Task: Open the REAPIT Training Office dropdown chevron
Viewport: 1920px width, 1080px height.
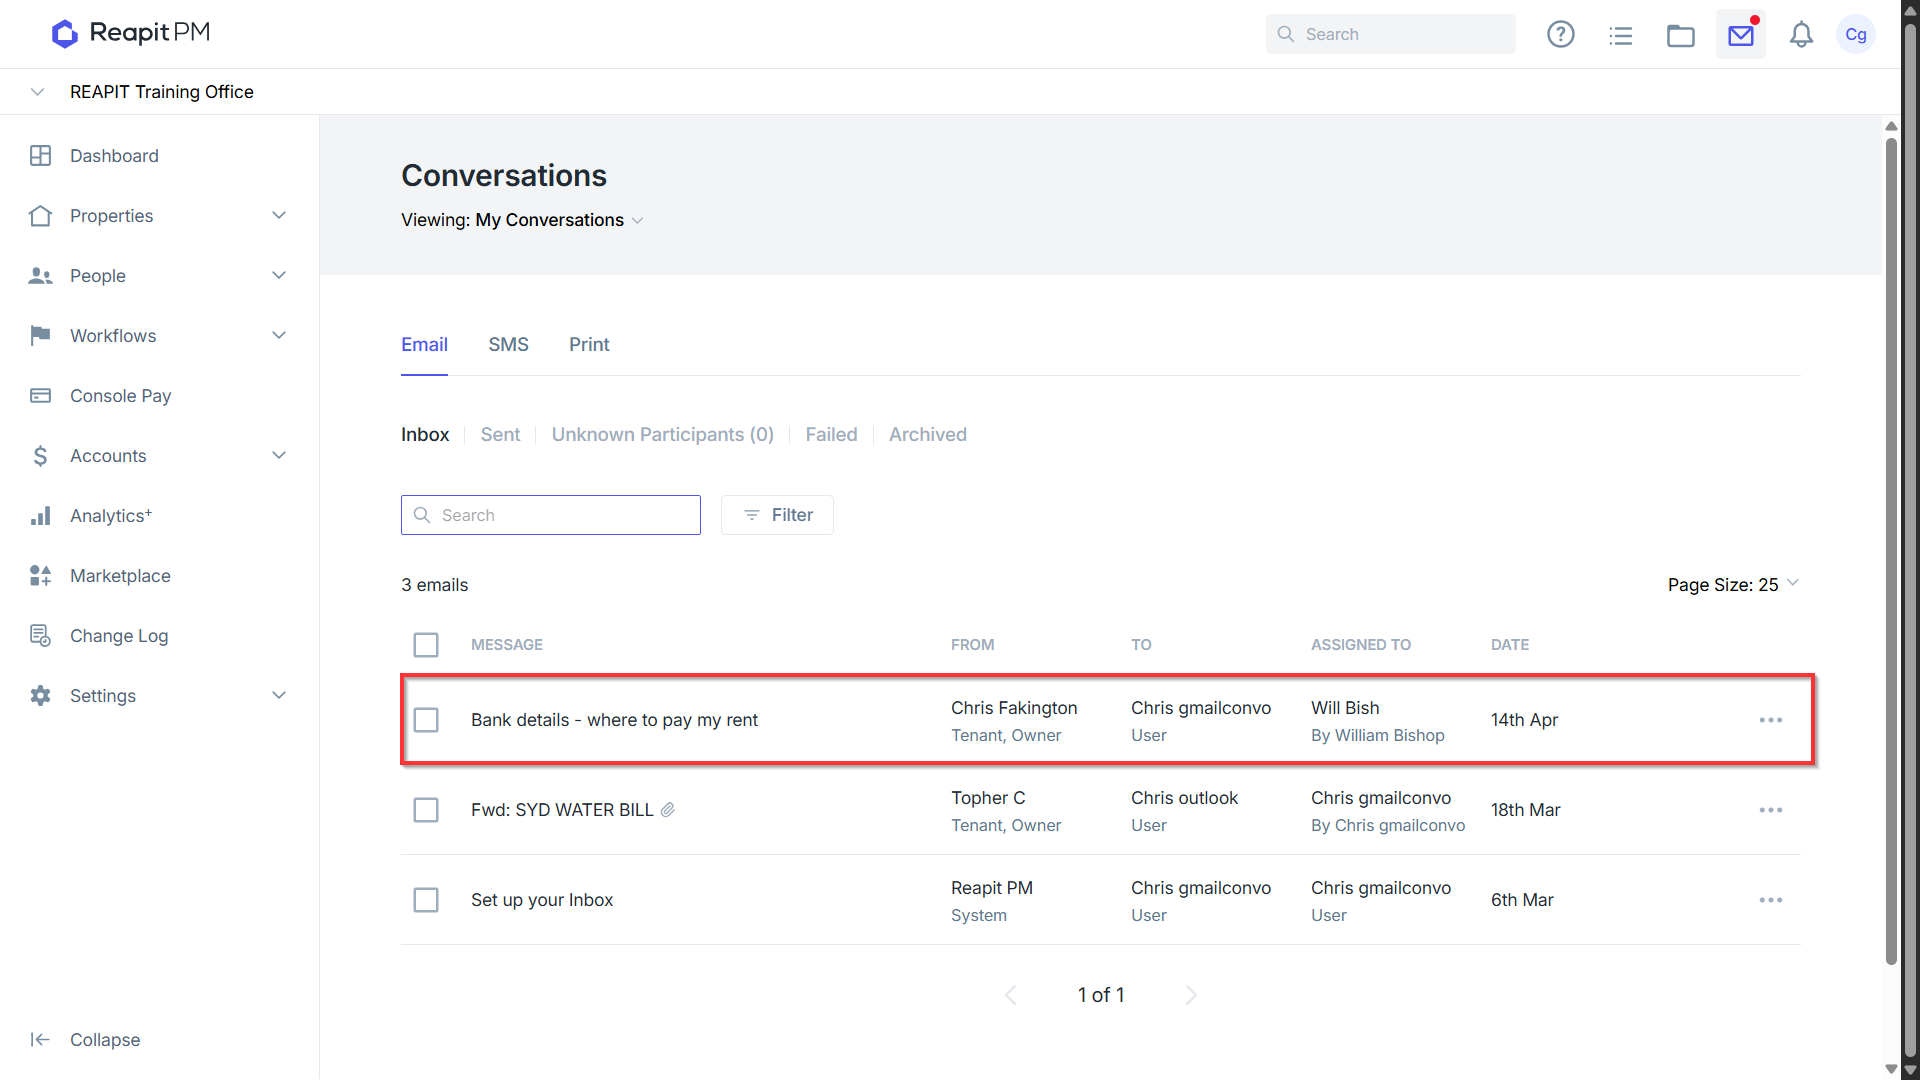Action: point(37,92)
